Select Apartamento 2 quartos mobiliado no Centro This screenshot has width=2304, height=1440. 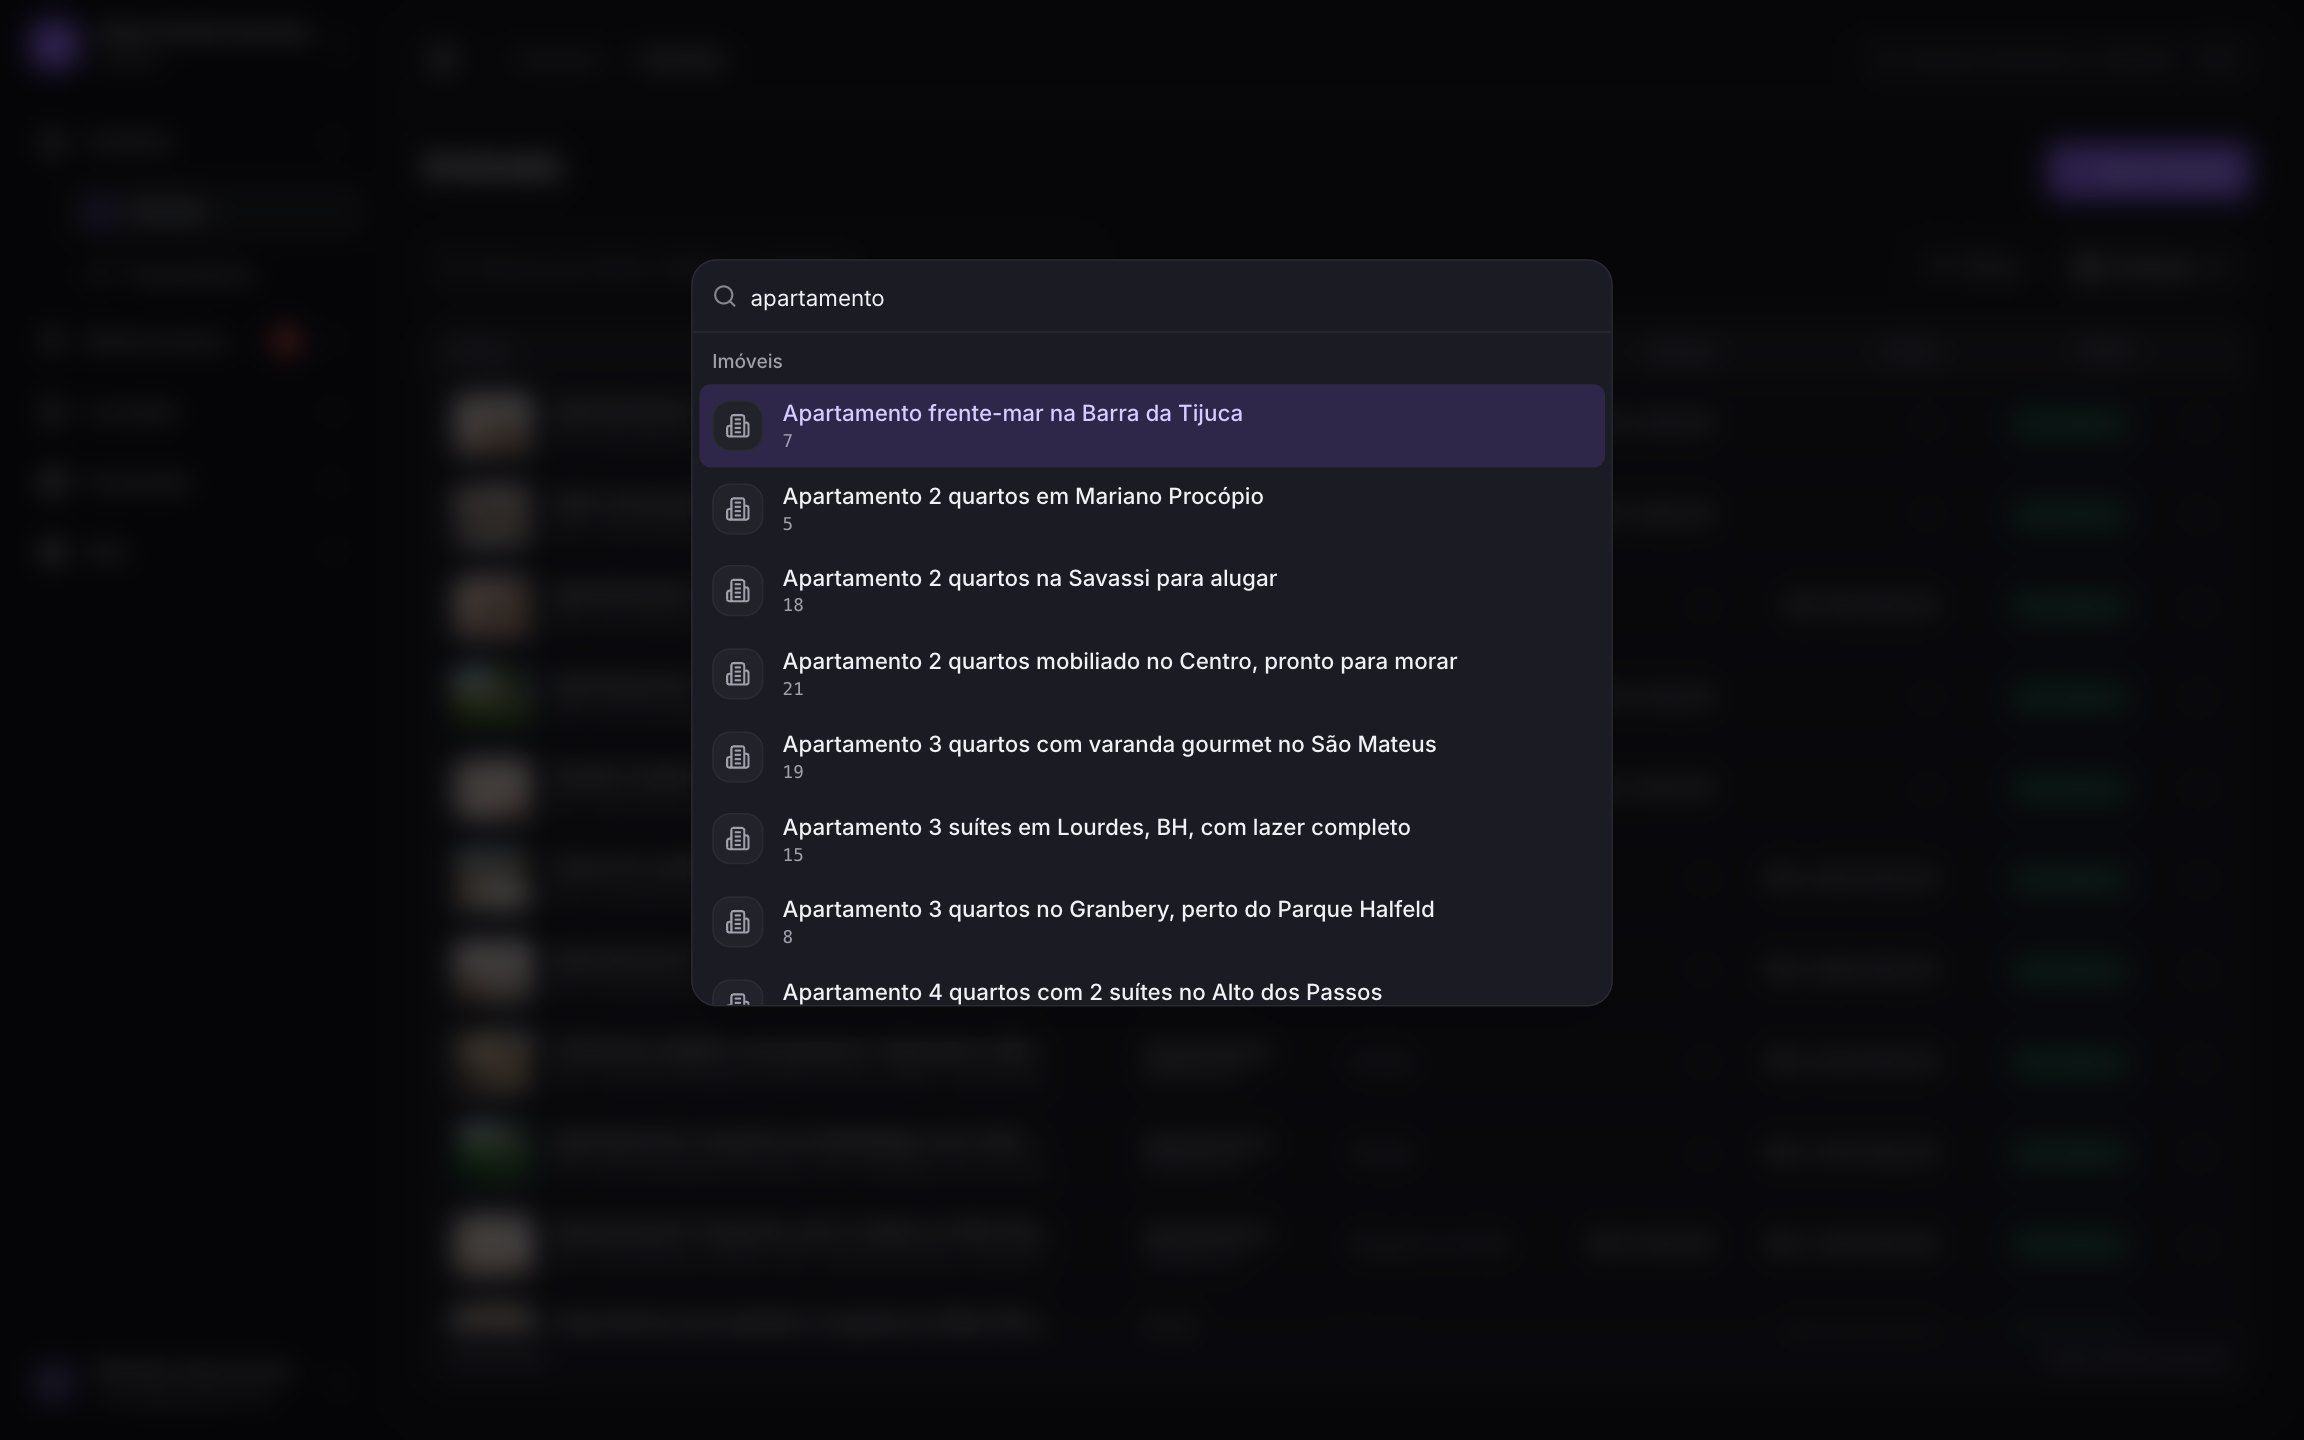(1152, 674)
